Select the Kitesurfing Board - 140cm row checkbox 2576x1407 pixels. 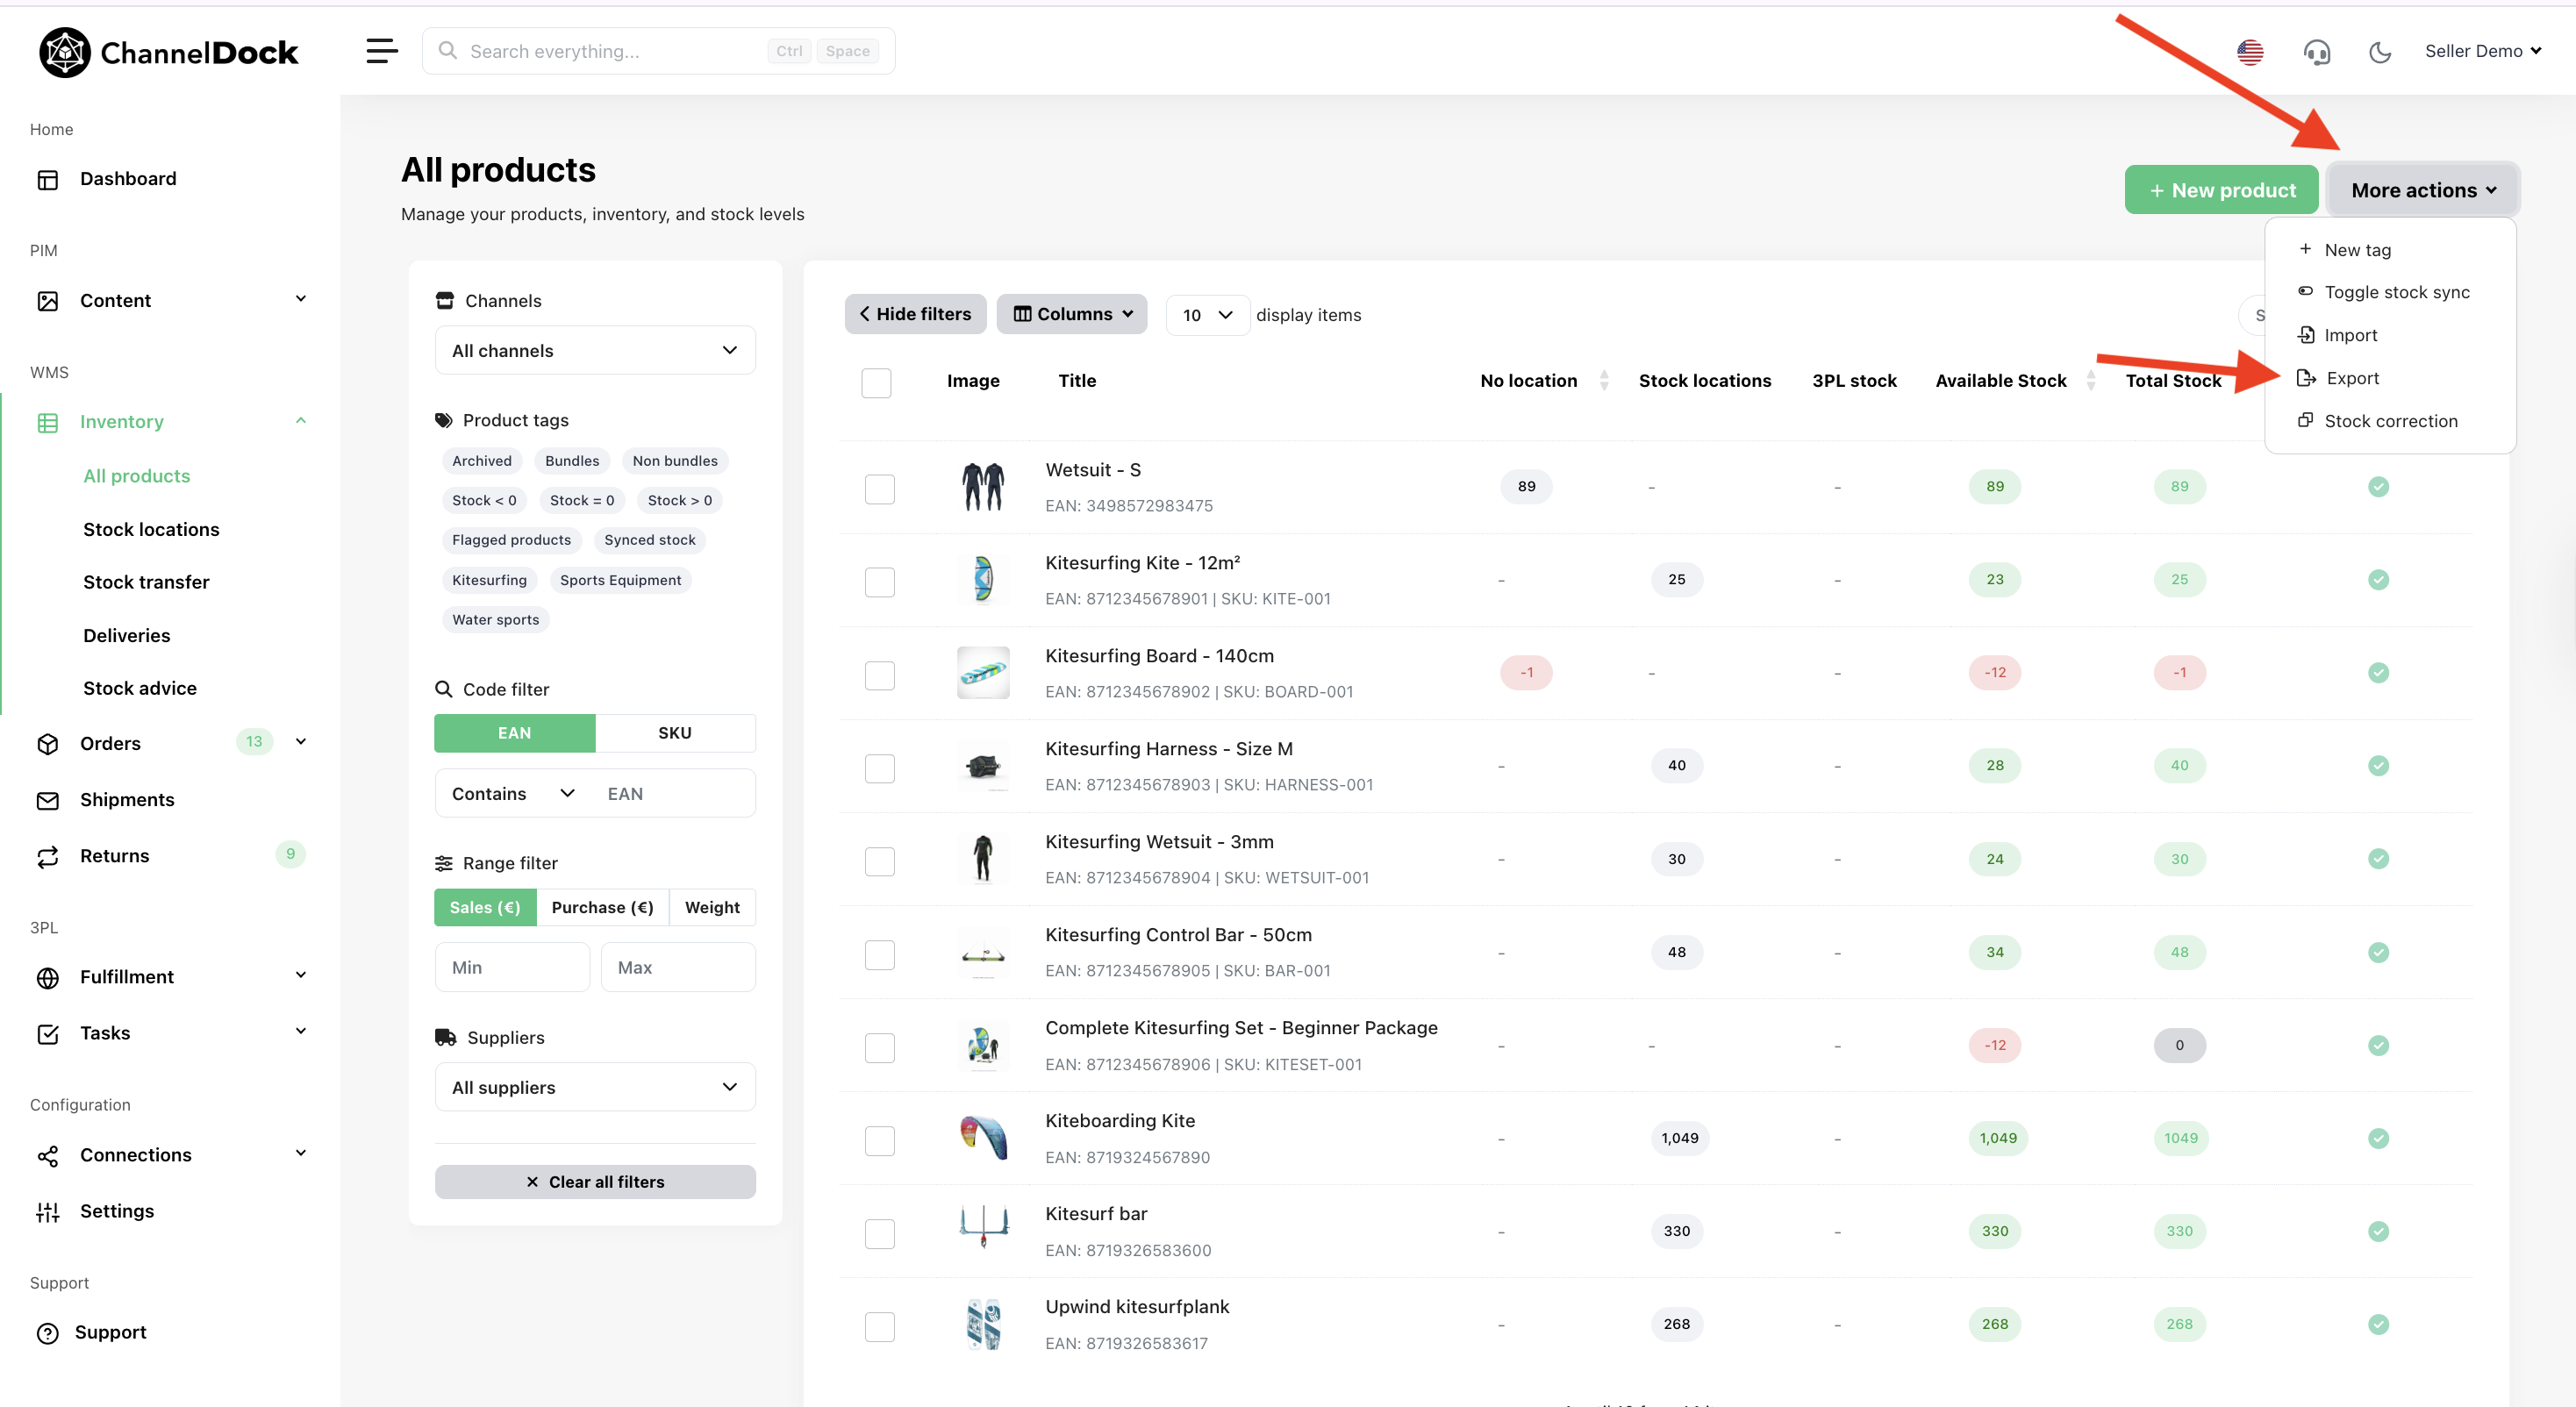[x=879, y=675]
